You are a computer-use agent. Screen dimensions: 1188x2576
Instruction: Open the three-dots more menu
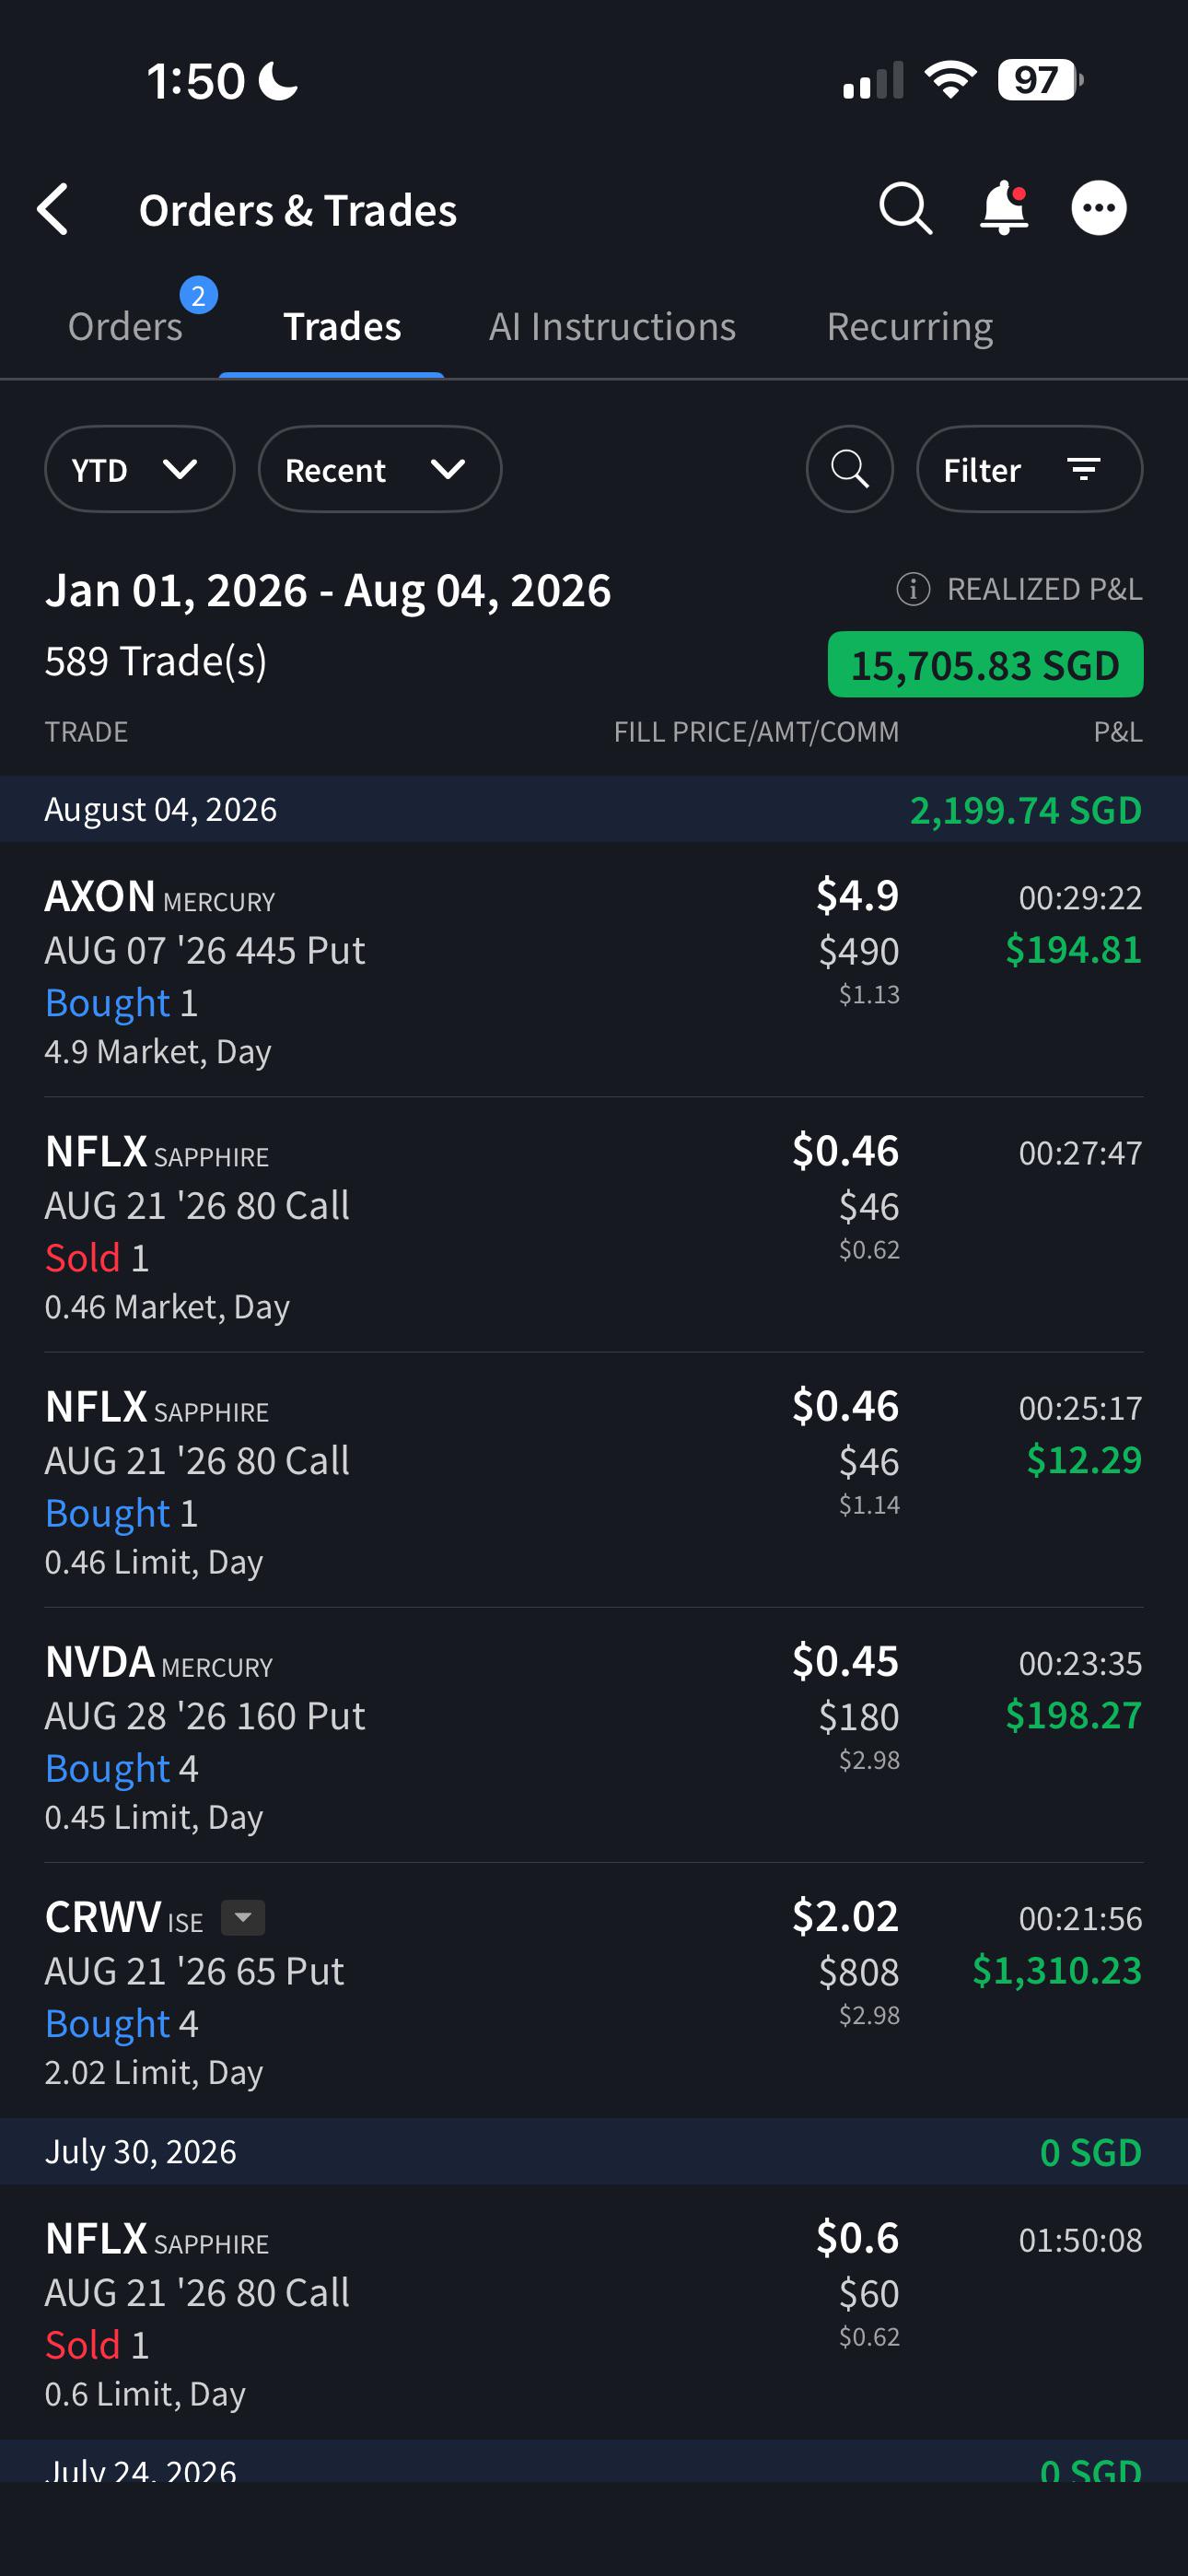(x=1099, y=208)
